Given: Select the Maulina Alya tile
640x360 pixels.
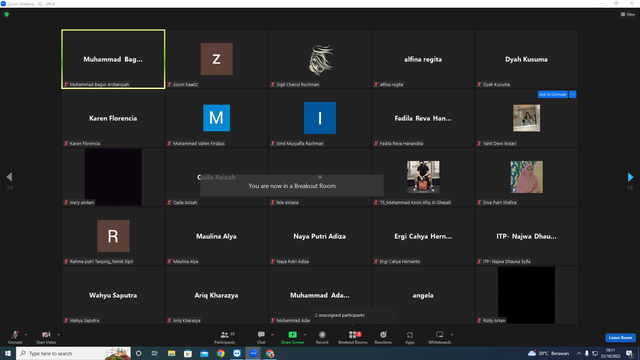Looking at the screenshot, I should [x=217, y=236].
